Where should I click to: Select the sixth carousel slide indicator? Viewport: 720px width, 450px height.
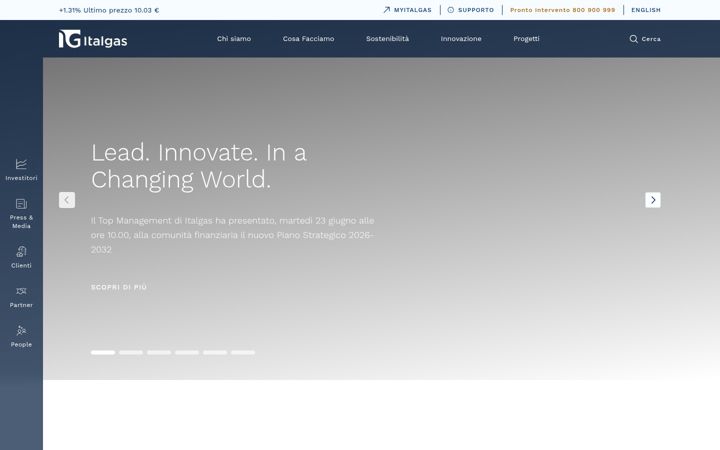coord(243,353)
